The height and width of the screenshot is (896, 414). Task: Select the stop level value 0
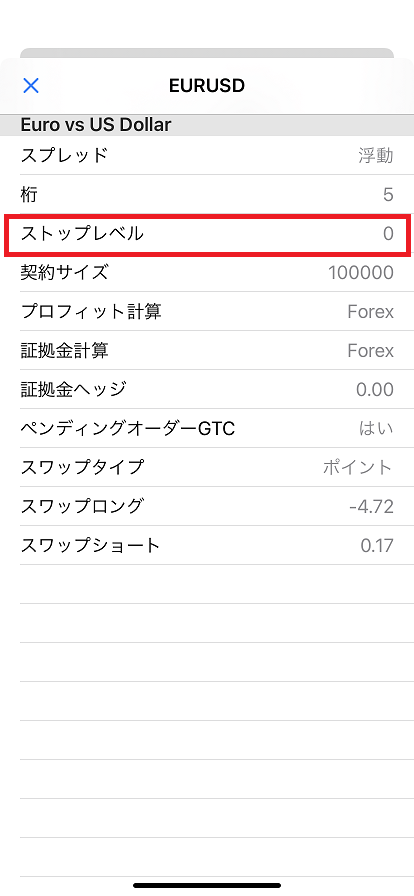click(388, 234)
